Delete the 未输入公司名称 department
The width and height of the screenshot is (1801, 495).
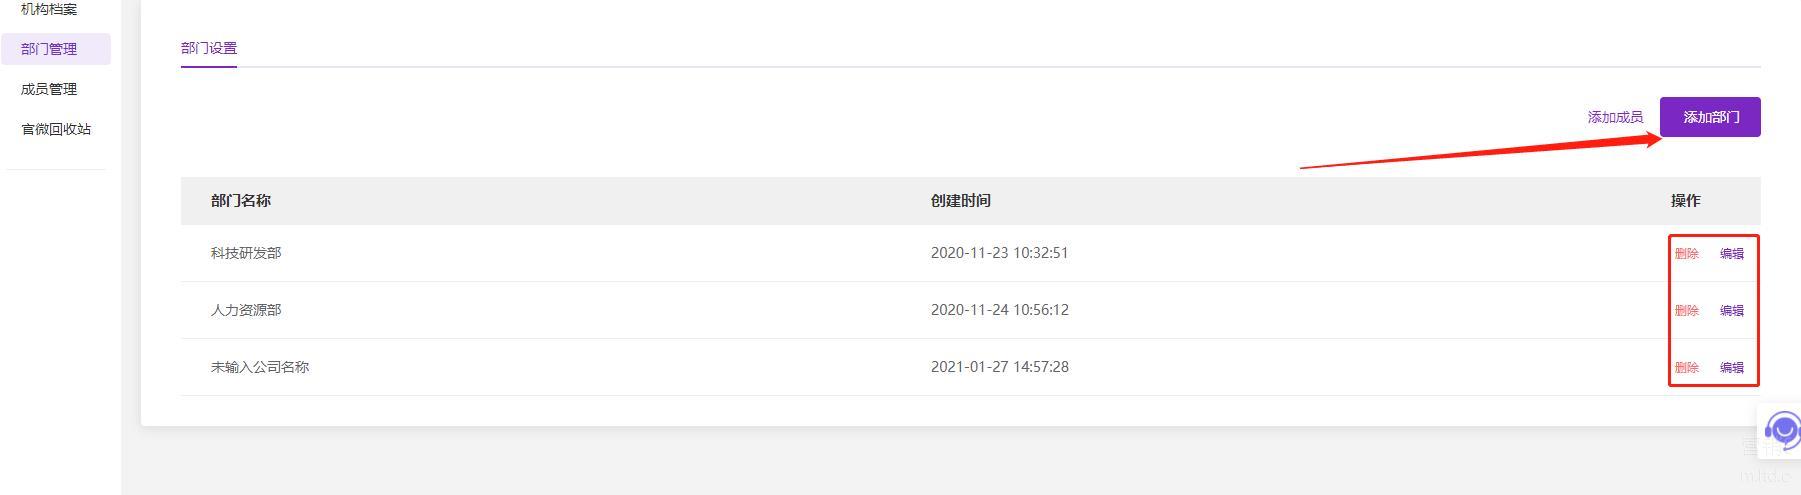click(x=1686, y=368)
